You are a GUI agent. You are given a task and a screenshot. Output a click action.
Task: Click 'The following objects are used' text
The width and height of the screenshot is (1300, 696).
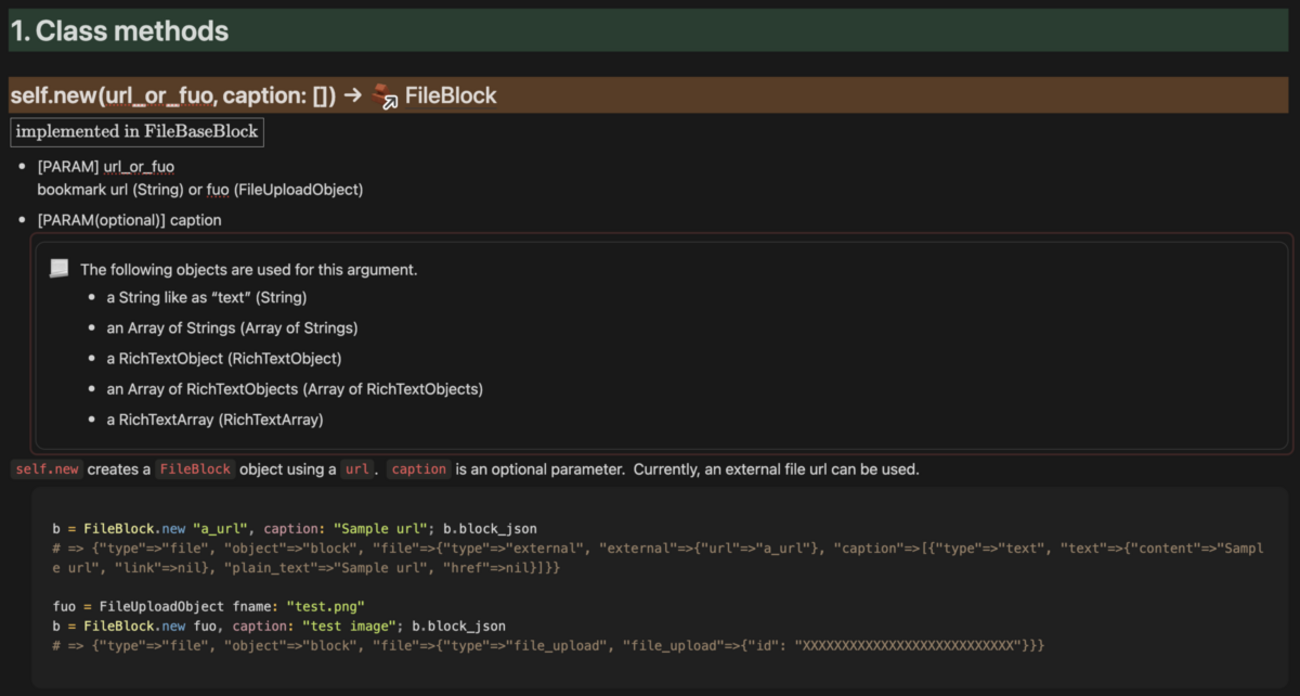coord(249,269)
